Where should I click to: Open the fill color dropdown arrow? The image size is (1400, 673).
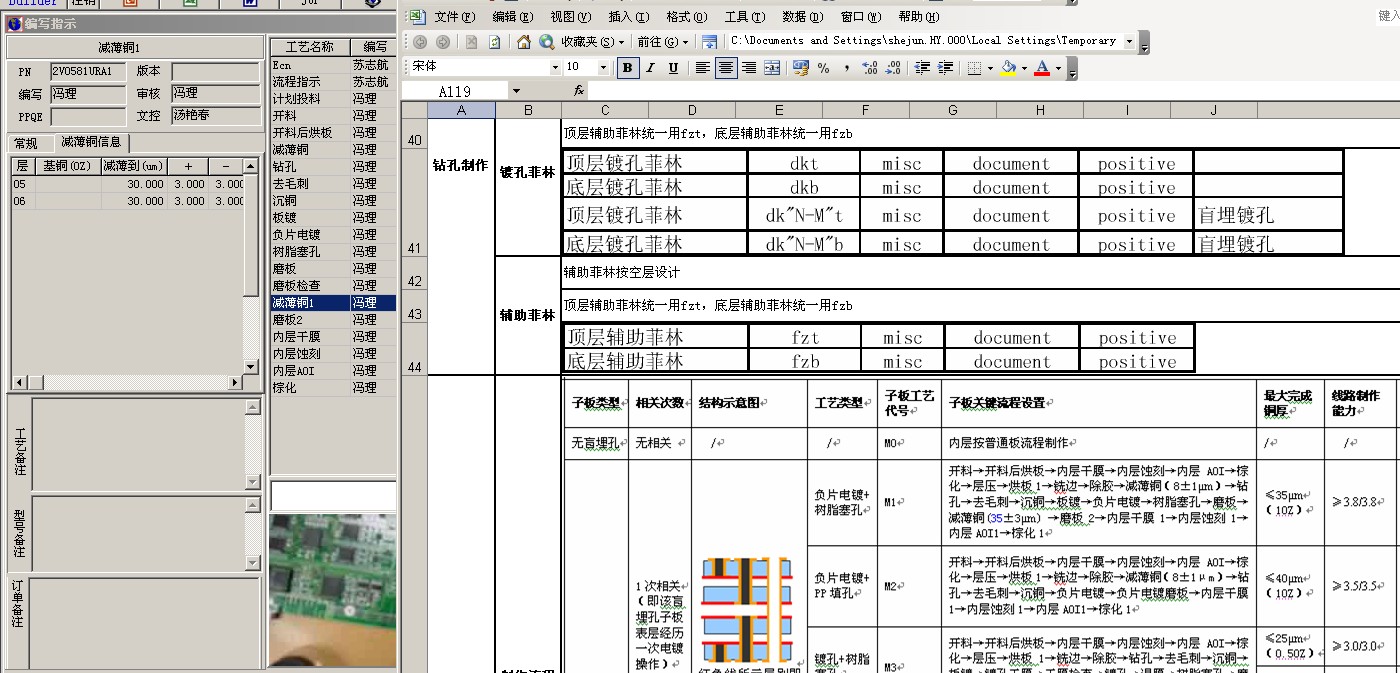(x=1023, y=68)
